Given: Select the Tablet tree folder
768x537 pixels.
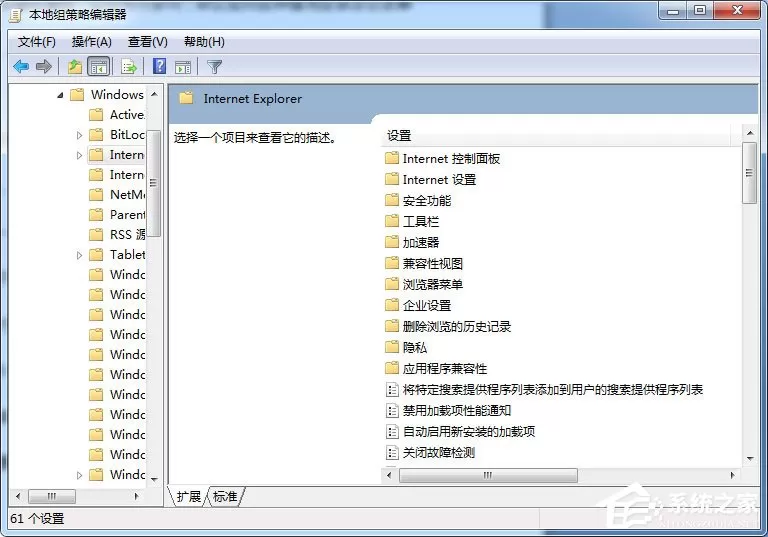Looking at the screenshot, I should click(x=118, y=255).
